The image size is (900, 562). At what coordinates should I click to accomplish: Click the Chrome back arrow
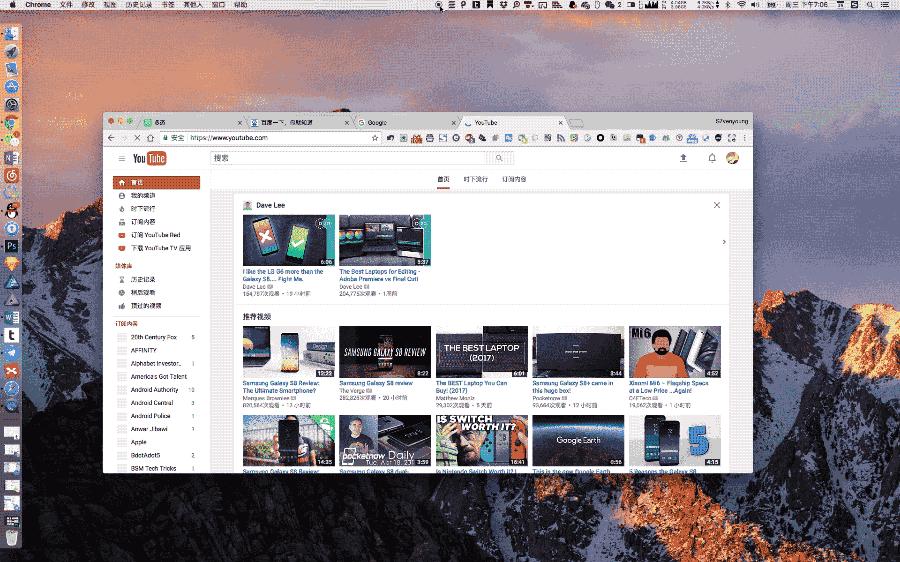(111, 138)
